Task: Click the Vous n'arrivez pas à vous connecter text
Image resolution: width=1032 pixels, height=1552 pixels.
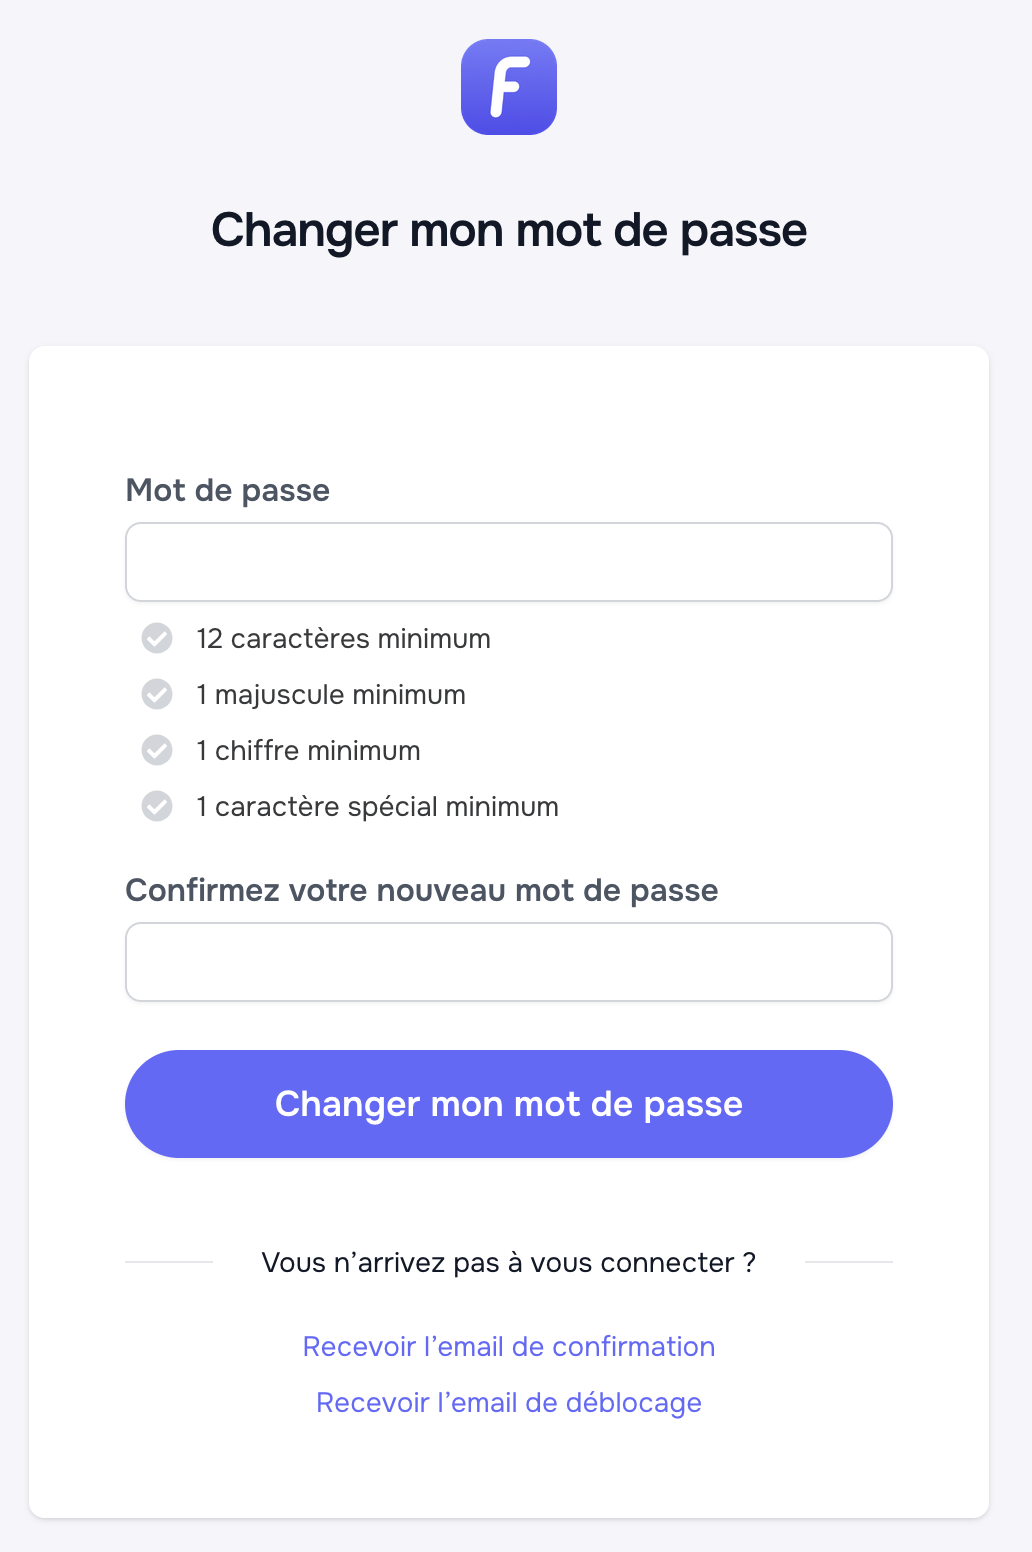Action: 508,1263
